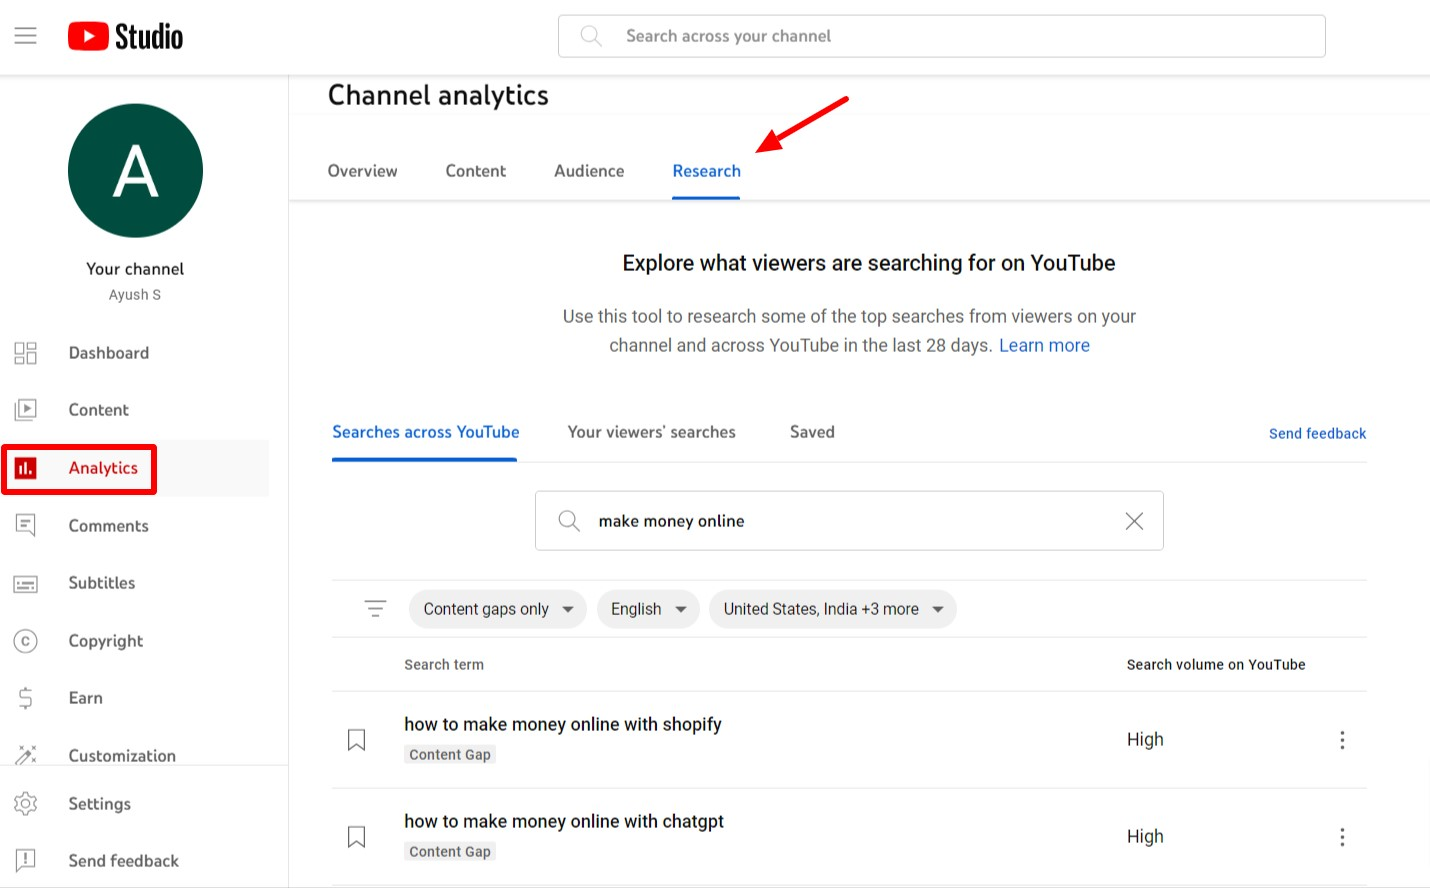Screen dimensions: 1430x888
Task: Save the ChatGPT search term bookmark
Action: click(357, 835)
